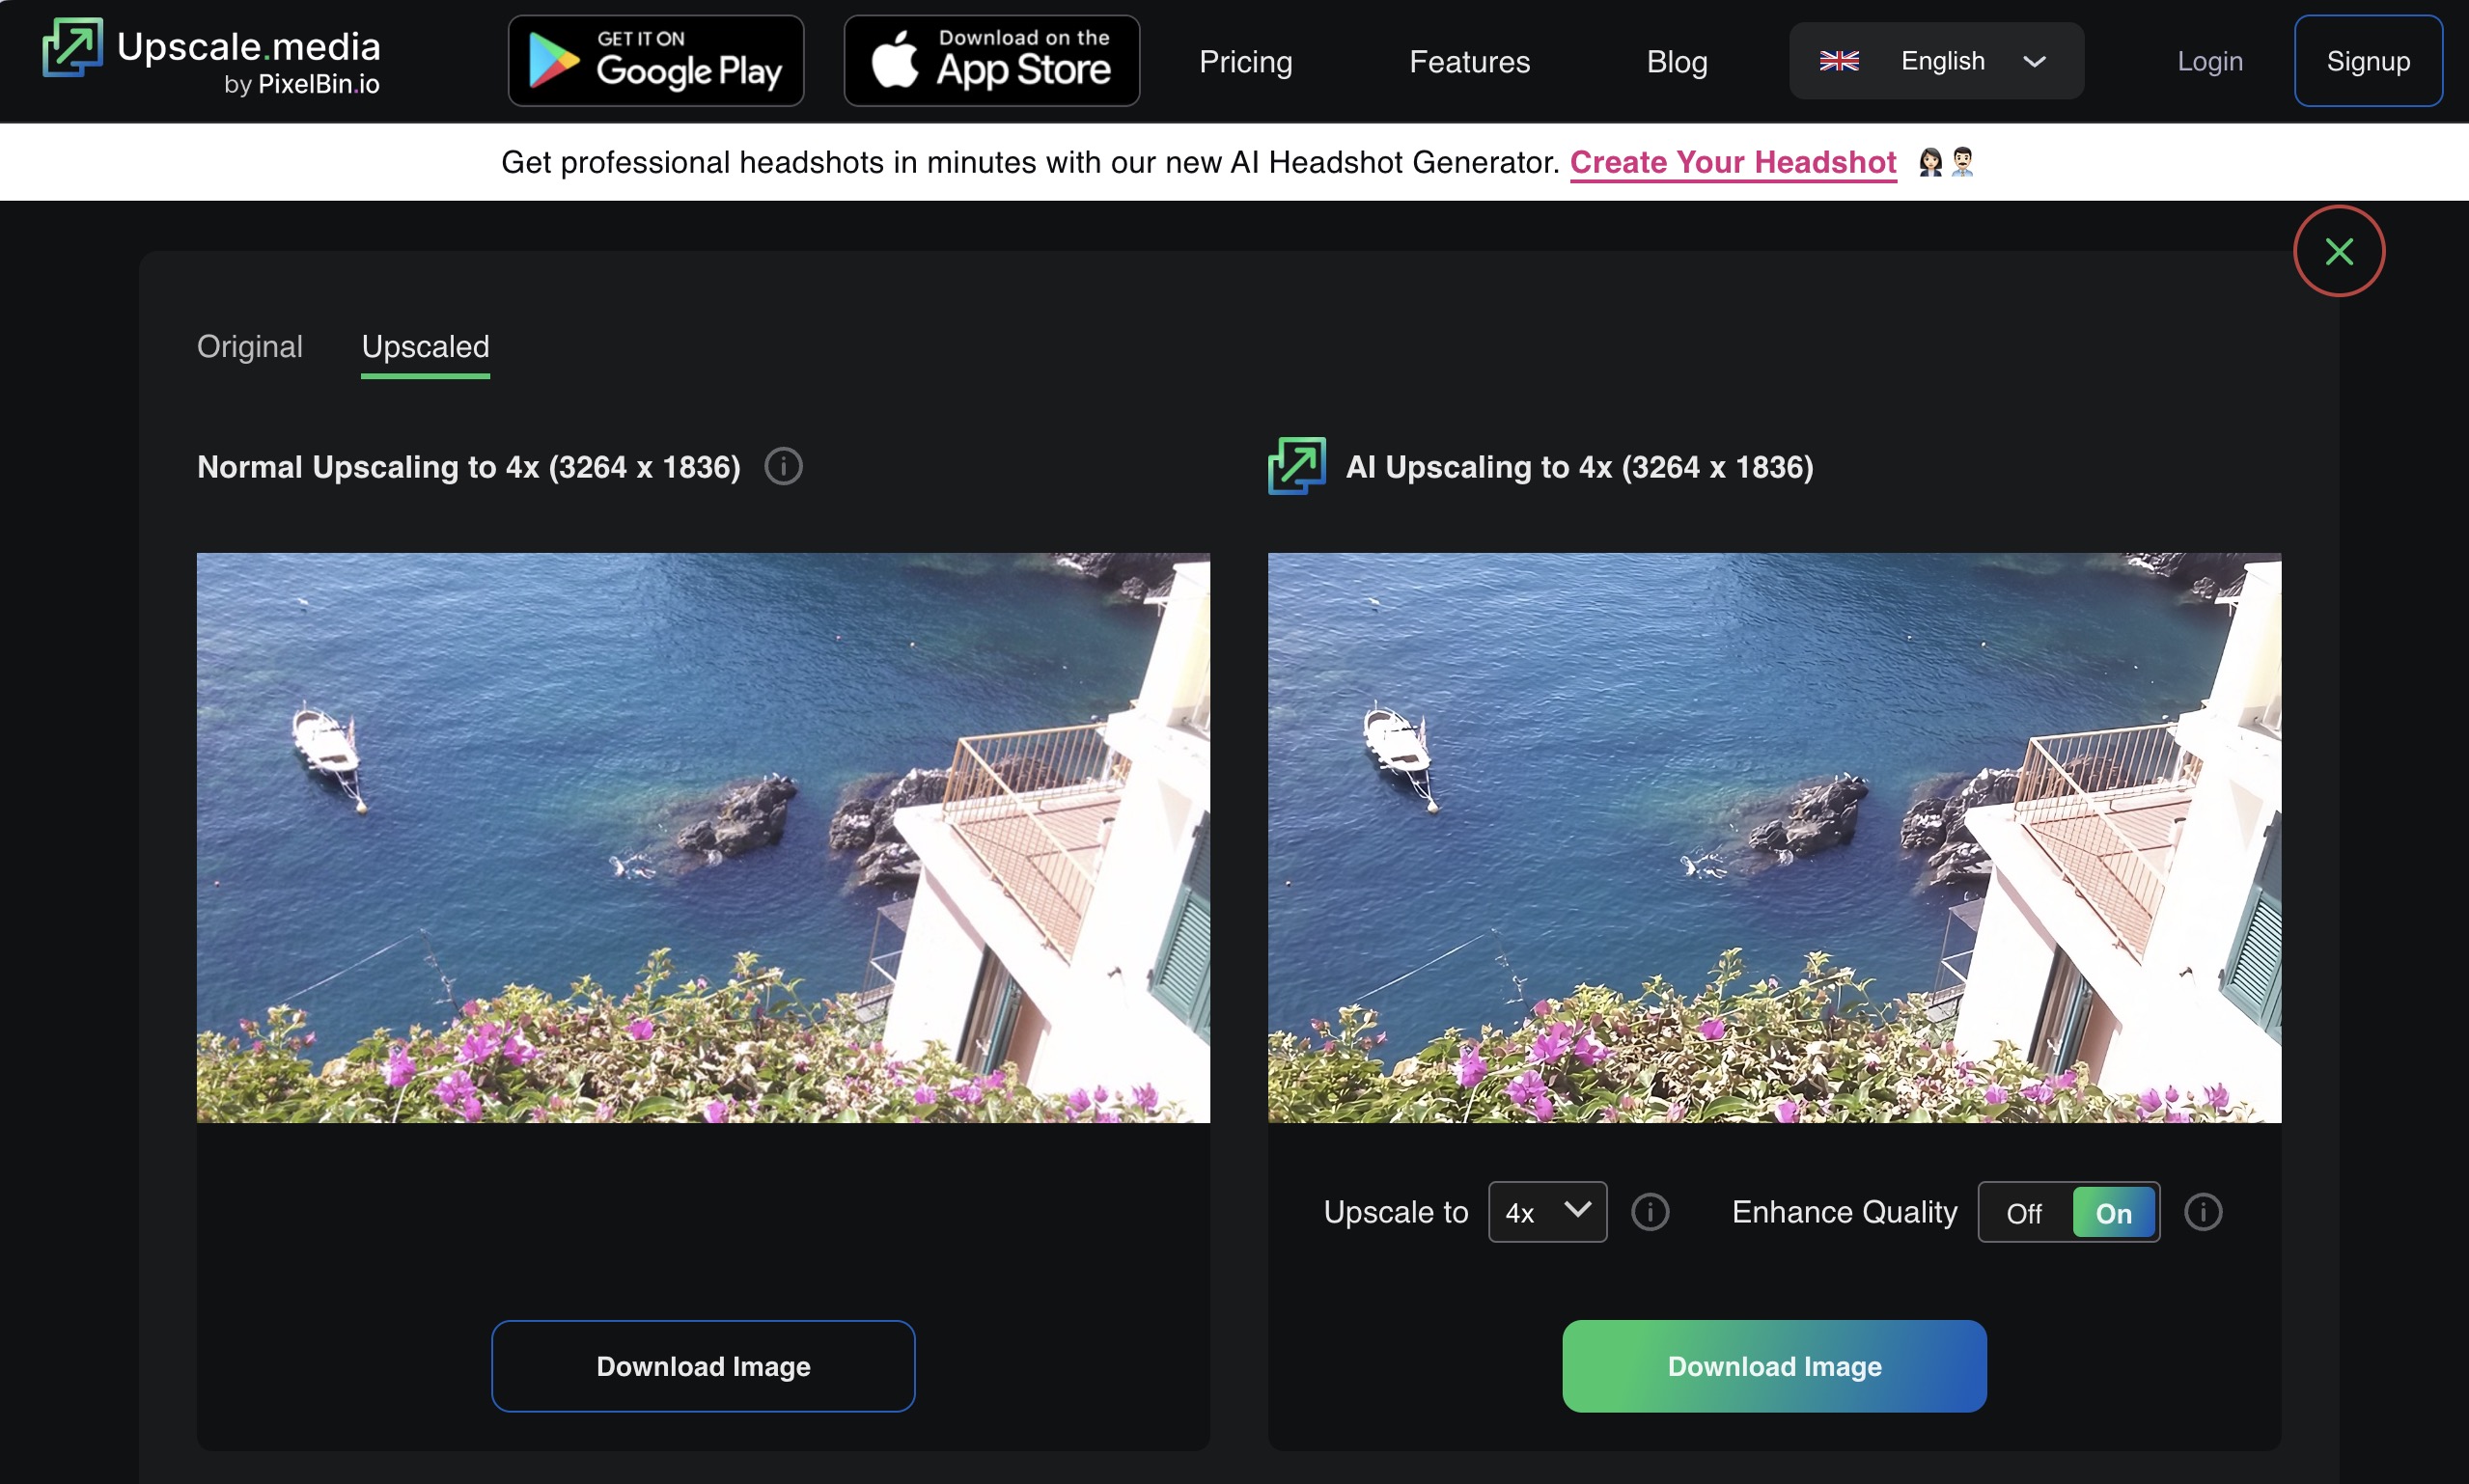The width and height of the screenshot is (2469, 1484).
Task: Select the Upscaled tab
Action: pyautogui.click(x=425, y=347)
